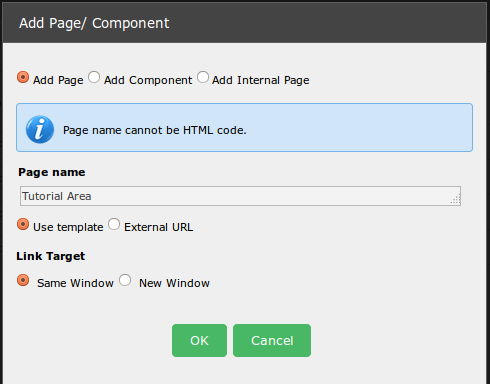Screen dimensions: 490x384
Task: Click the 'Page name cannot be HTML code.' message
Action: 155,130
